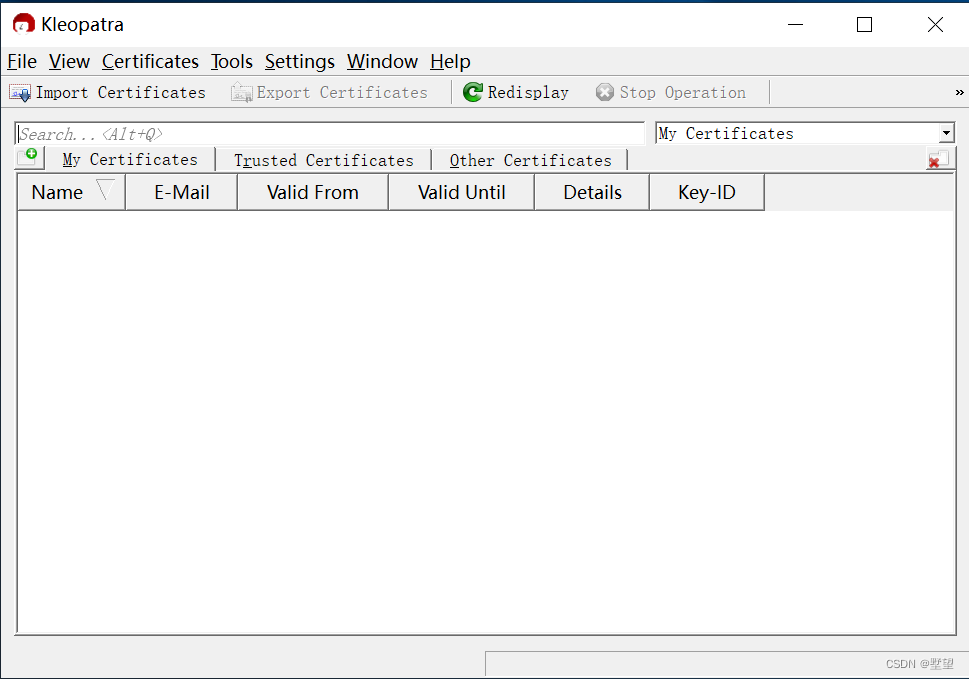Sort by the Name column header
Screen dimensions: 969x679
coord(72,192)
